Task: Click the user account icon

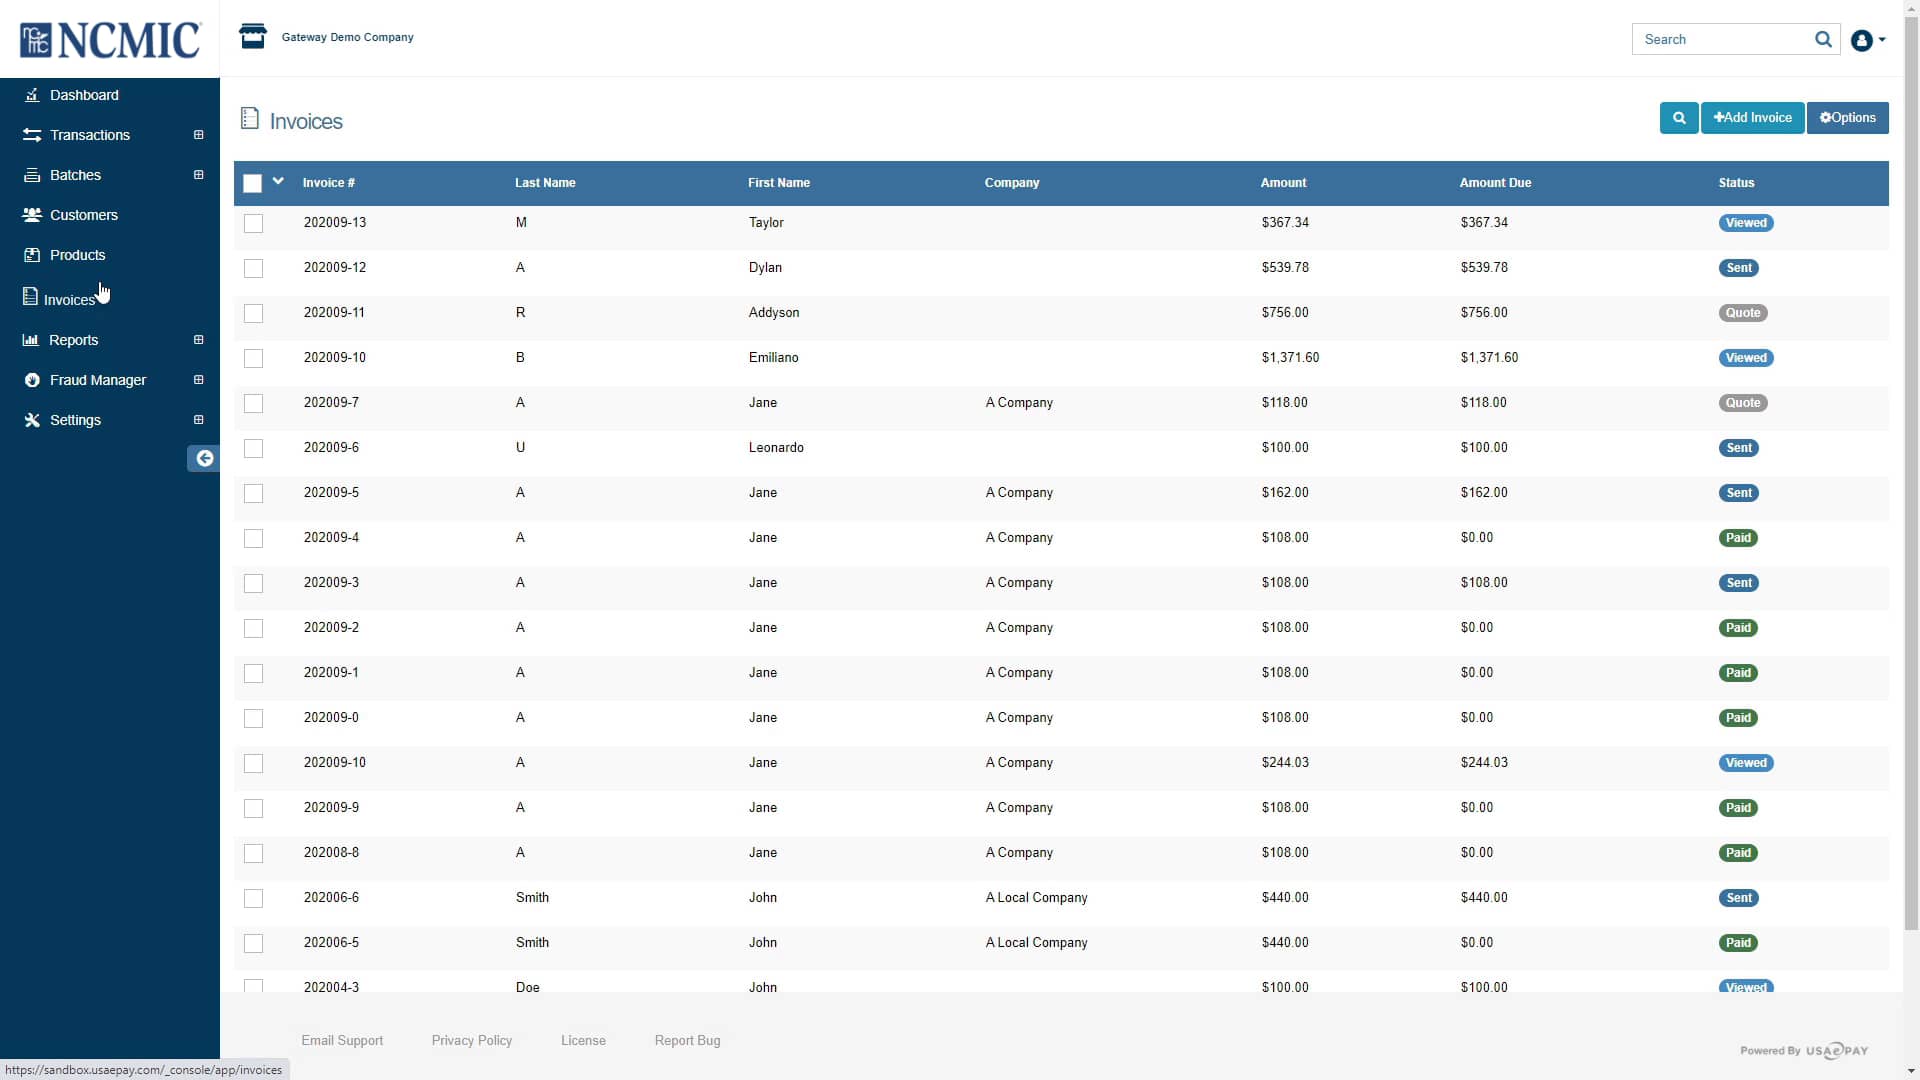Action: tap(1863, 41)
